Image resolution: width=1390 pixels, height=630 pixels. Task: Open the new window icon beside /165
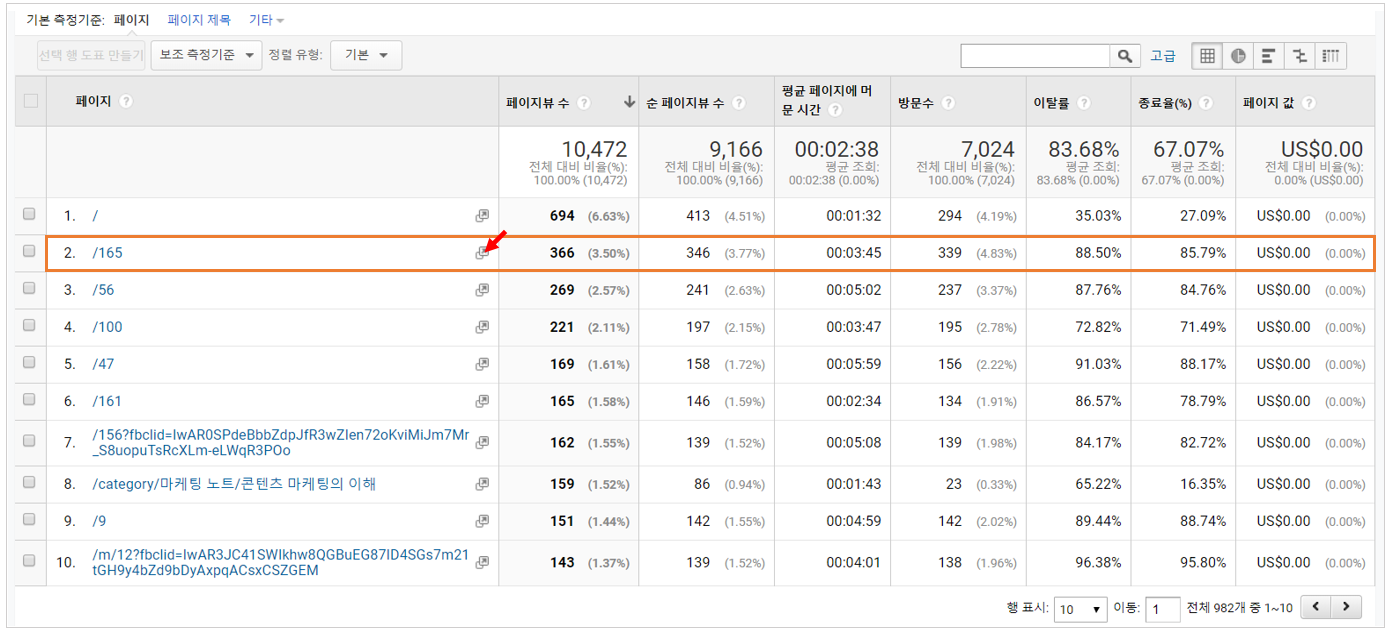coord(482,253)
